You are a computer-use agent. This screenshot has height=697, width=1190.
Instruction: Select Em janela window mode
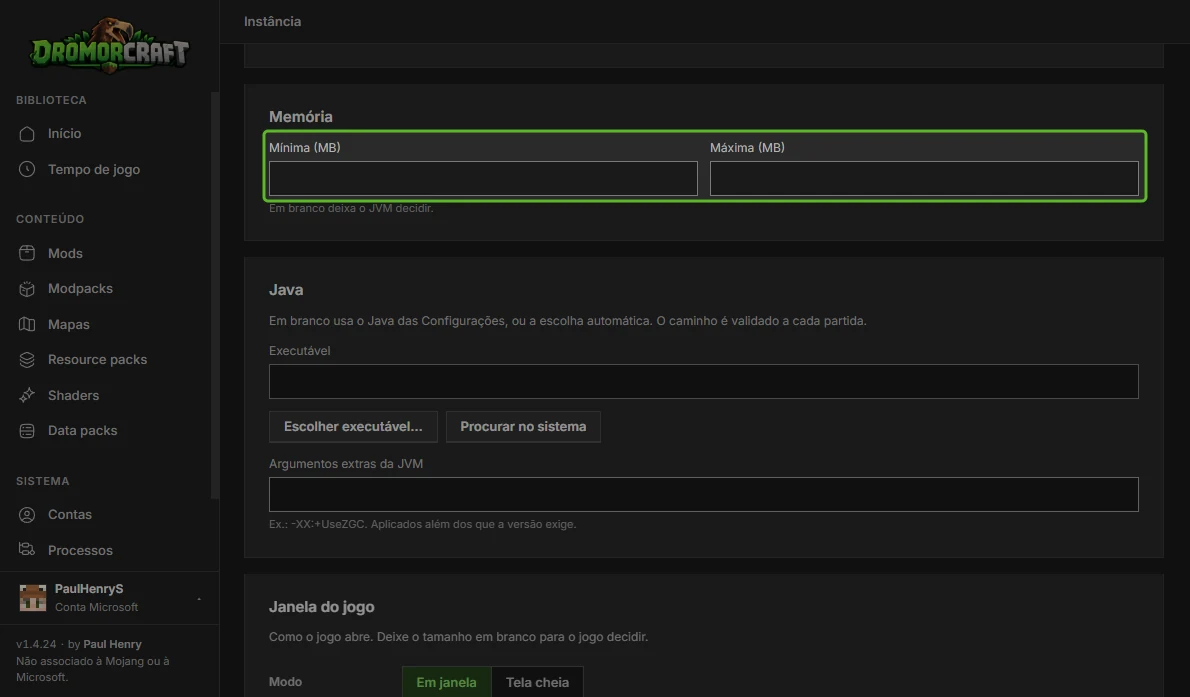point(446,682)
